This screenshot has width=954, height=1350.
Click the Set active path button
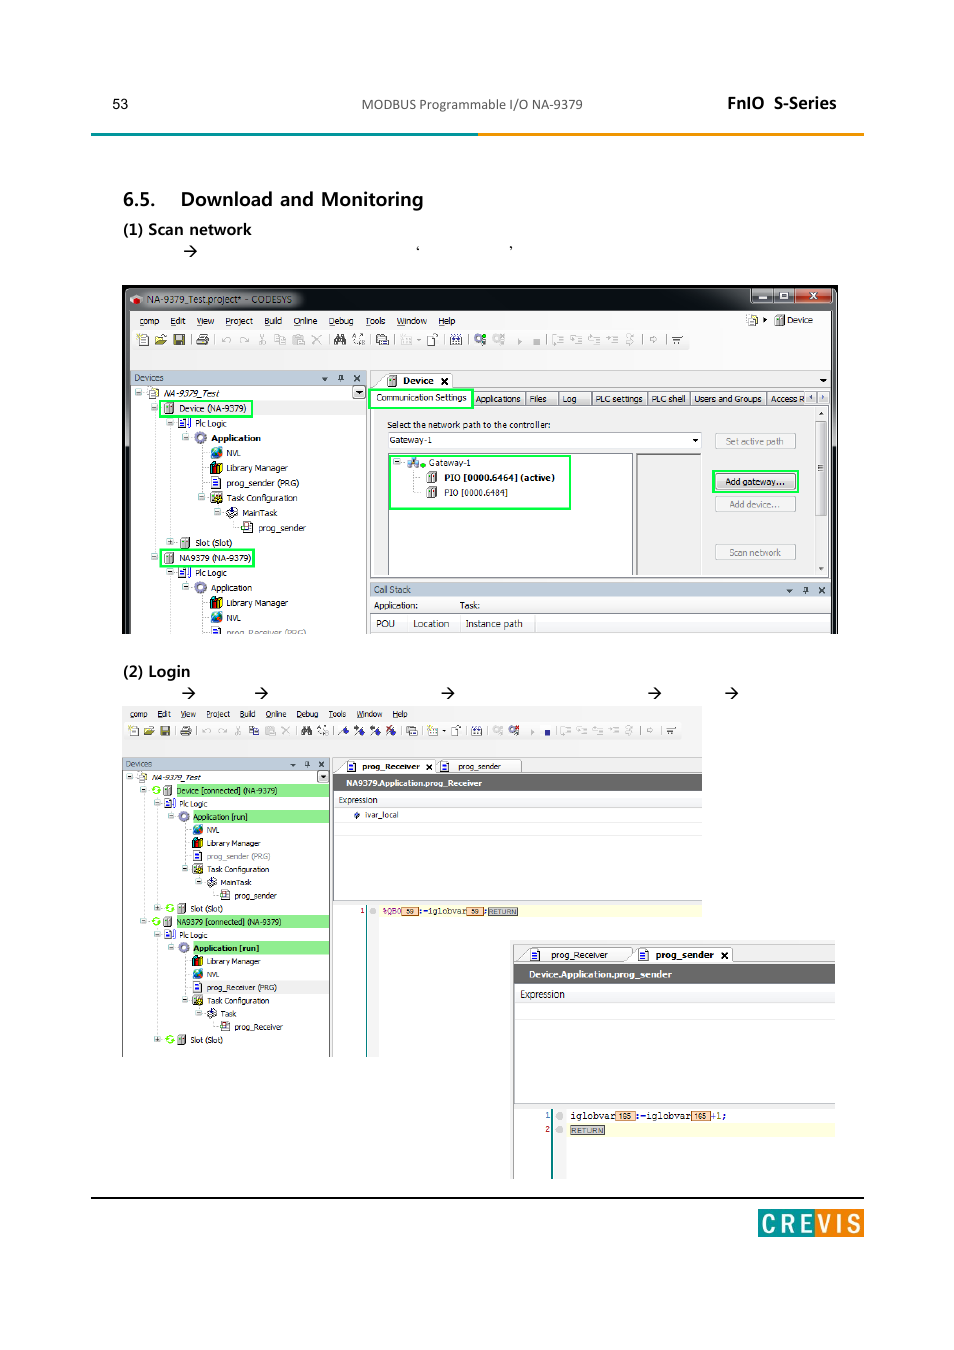(x=755, y=441)
